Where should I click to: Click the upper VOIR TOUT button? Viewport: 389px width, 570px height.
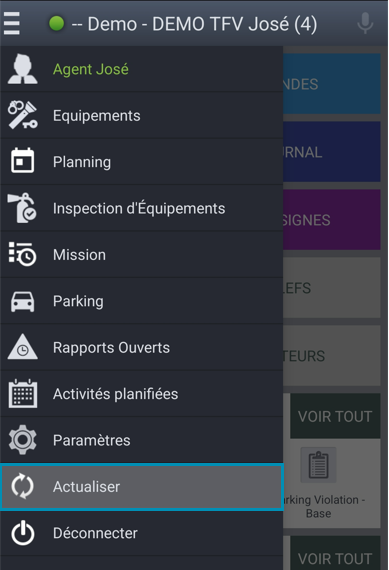click(x=335, y=416)
